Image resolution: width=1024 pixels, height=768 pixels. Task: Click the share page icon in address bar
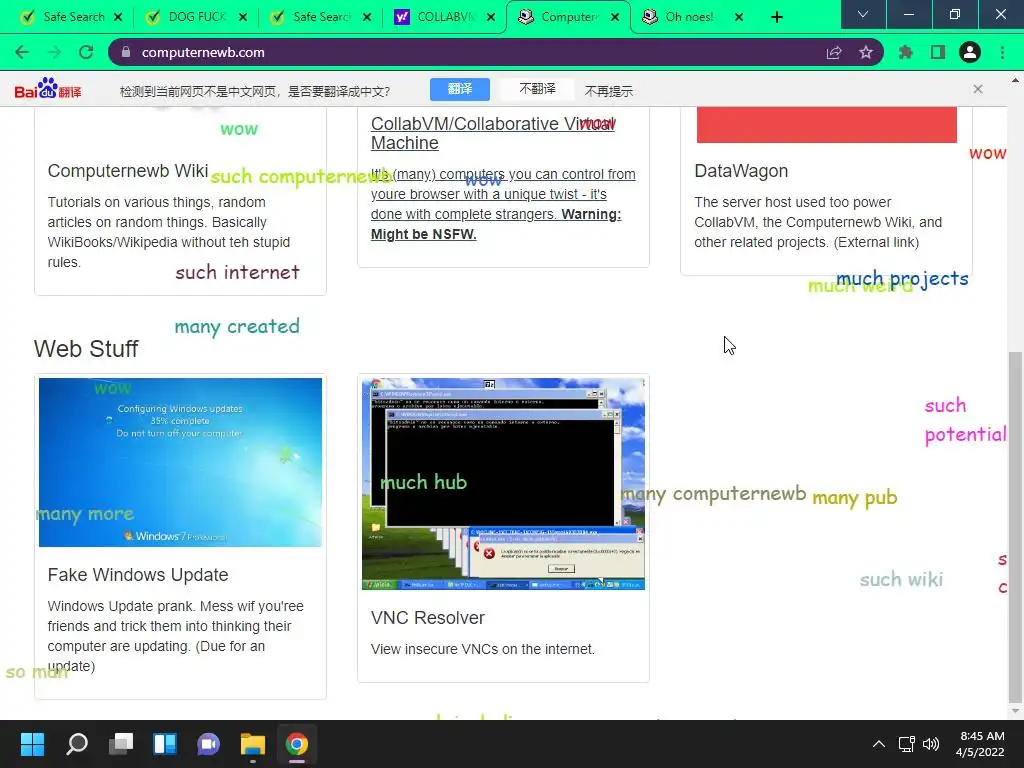click(x=834, y=53)
